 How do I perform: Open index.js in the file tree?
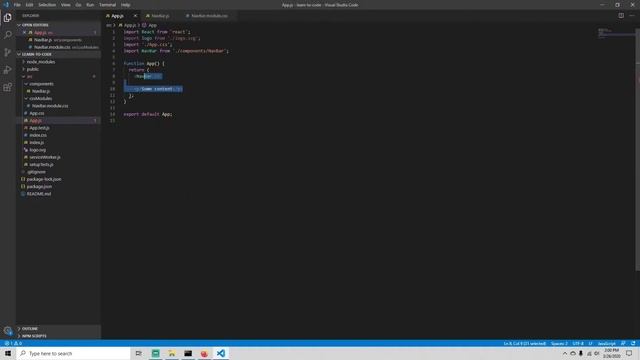click(x=36, y=142)
